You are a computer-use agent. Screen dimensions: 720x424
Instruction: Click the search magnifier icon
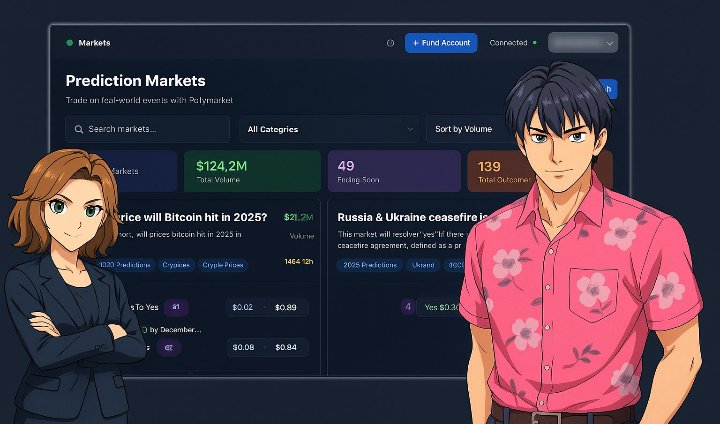79,129
